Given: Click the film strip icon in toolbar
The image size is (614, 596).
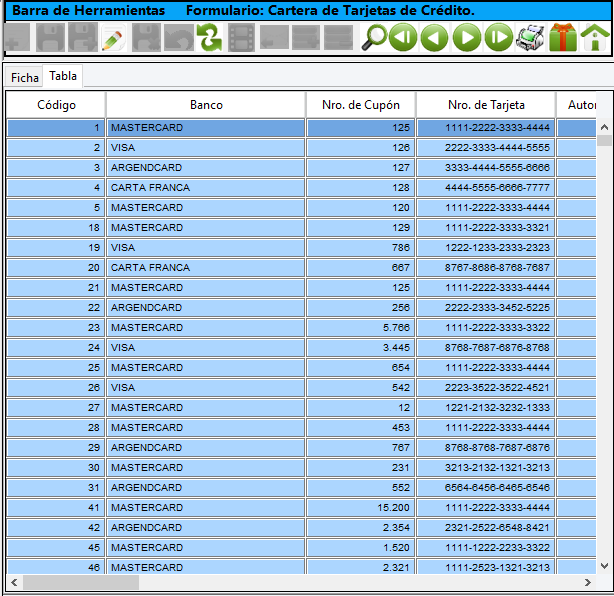Looking at the screenshot, I should pyautogui.click(x=241, y=39).
